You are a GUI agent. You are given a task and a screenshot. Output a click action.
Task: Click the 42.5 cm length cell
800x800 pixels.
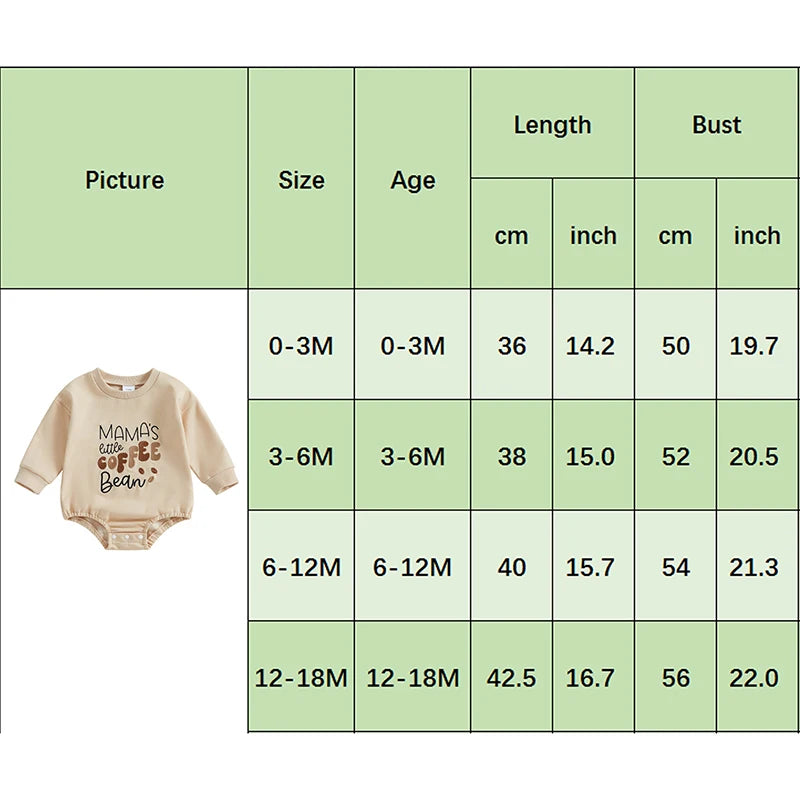(511, 678)
